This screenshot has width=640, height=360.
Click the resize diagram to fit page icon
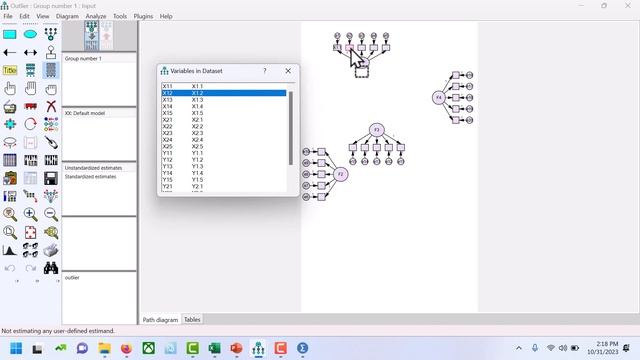point(30,232)
